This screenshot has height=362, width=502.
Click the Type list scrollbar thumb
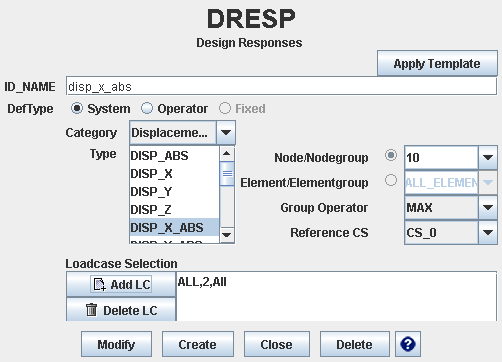tap(227, 174)
